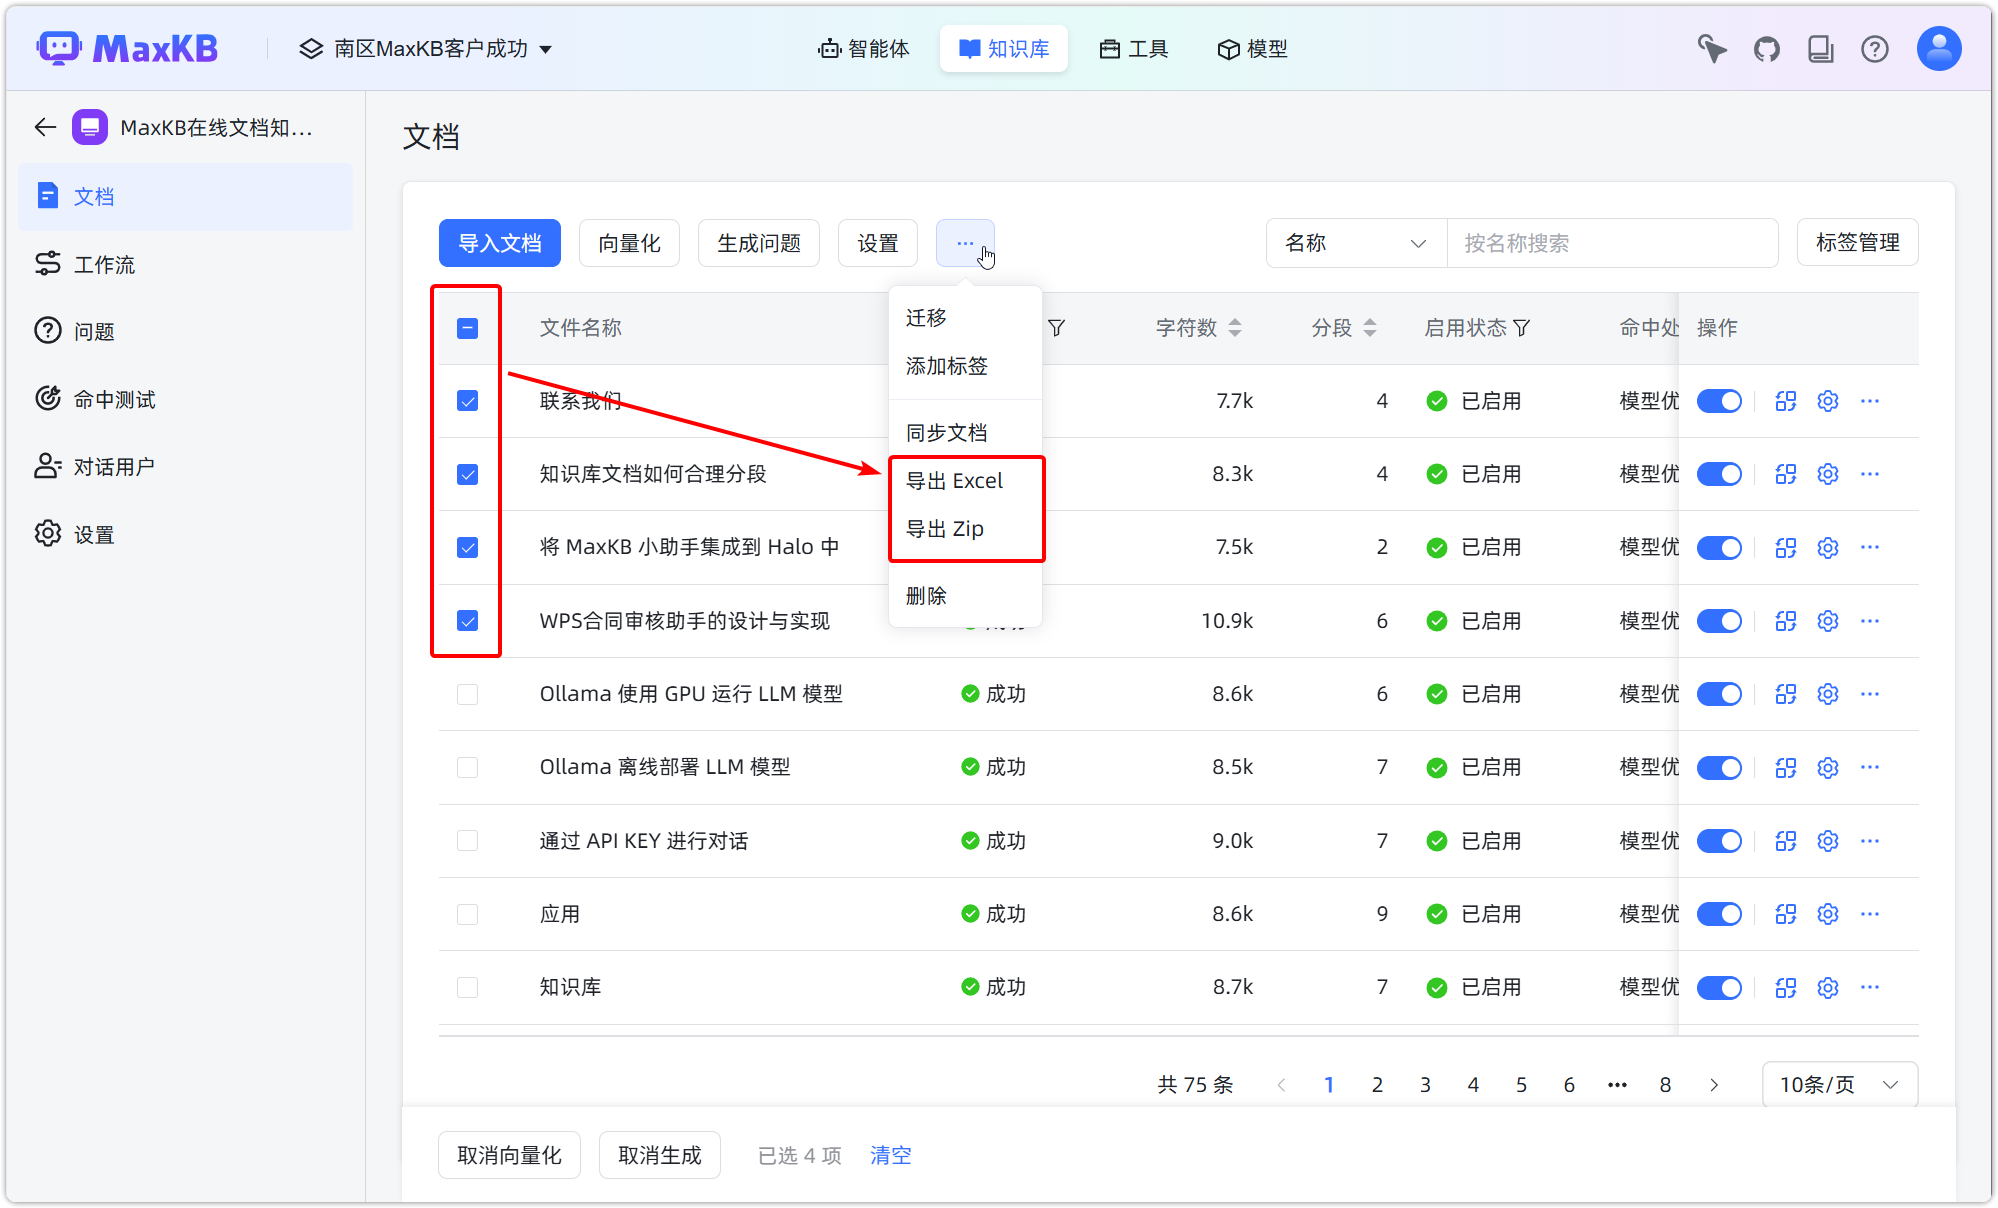This screenshot has height=1208, width=1998.
Task: Open MaxKB's GitHub repository icon
Action: [x=1766, y=48]
